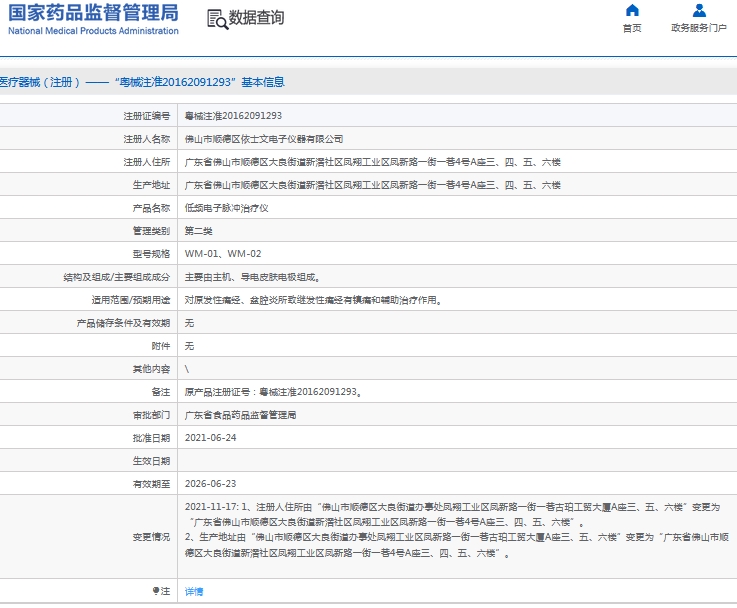Click the home icon labeled 首页

click(632, 10)
